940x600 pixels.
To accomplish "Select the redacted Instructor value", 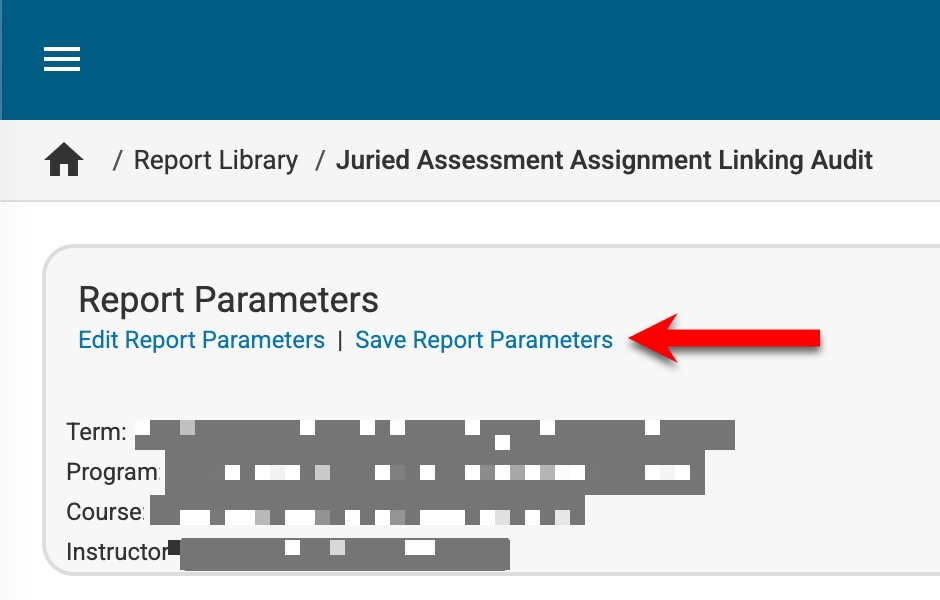I will [345, 553].
